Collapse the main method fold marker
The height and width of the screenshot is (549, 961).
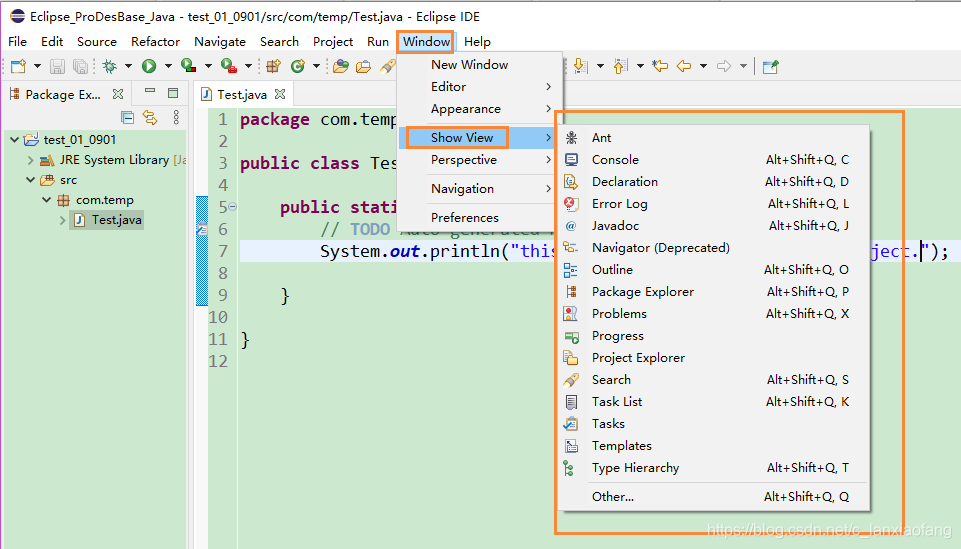coord(232,207)
